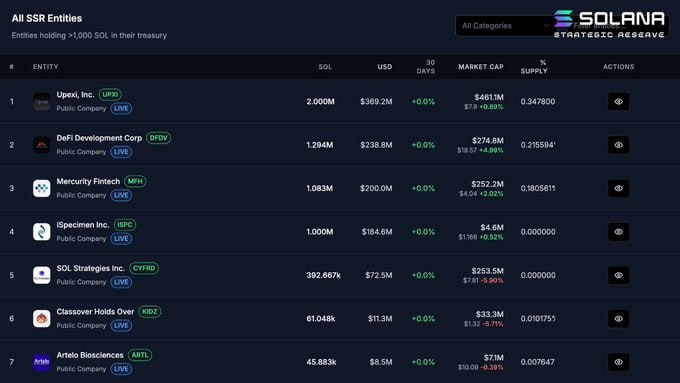Click the Artelo Biosciences logo icon
Viewport: 680px width, 383px height.
(x=42, y=362)
